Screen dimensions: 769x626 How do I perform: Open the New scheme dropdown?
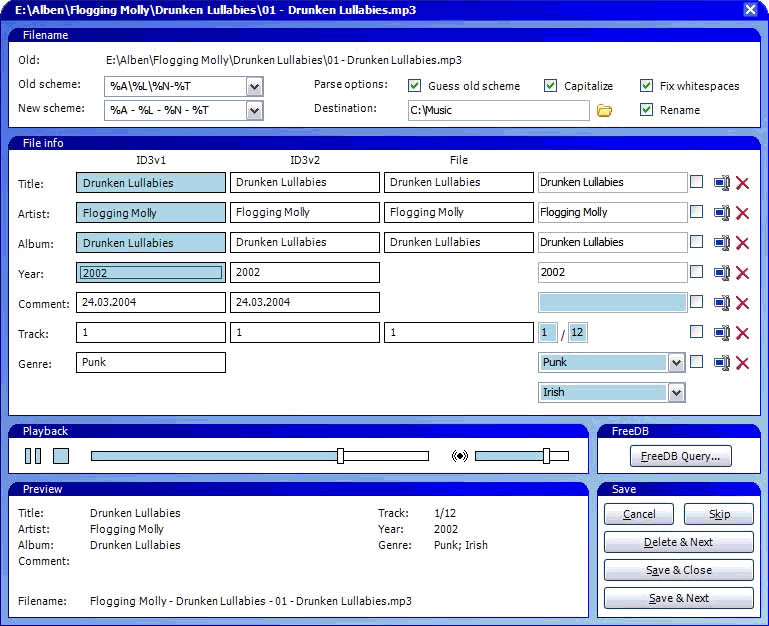coord(254,111)
